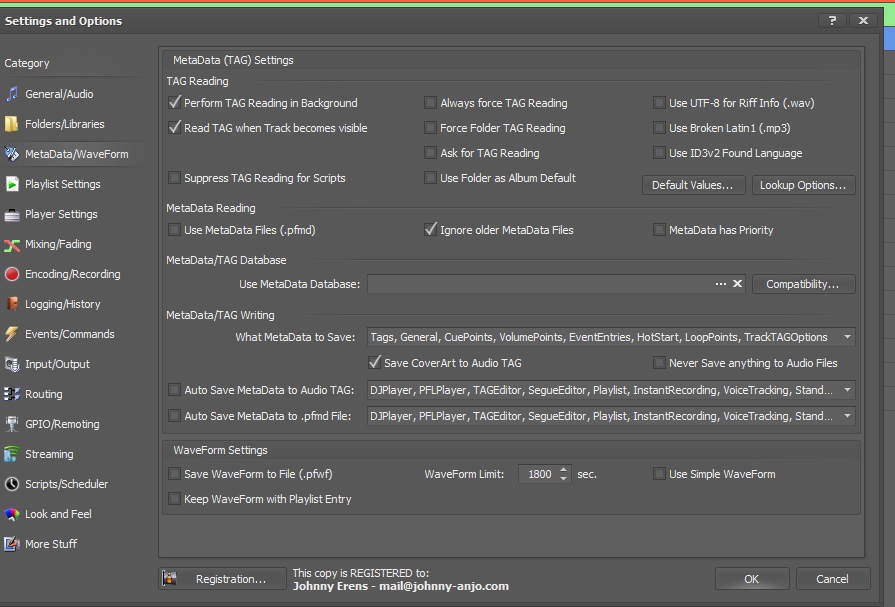Click the Scripts/Scheduler clock icon
The image size is (895, 607).
pyautogui.click(x=12, y=484)
